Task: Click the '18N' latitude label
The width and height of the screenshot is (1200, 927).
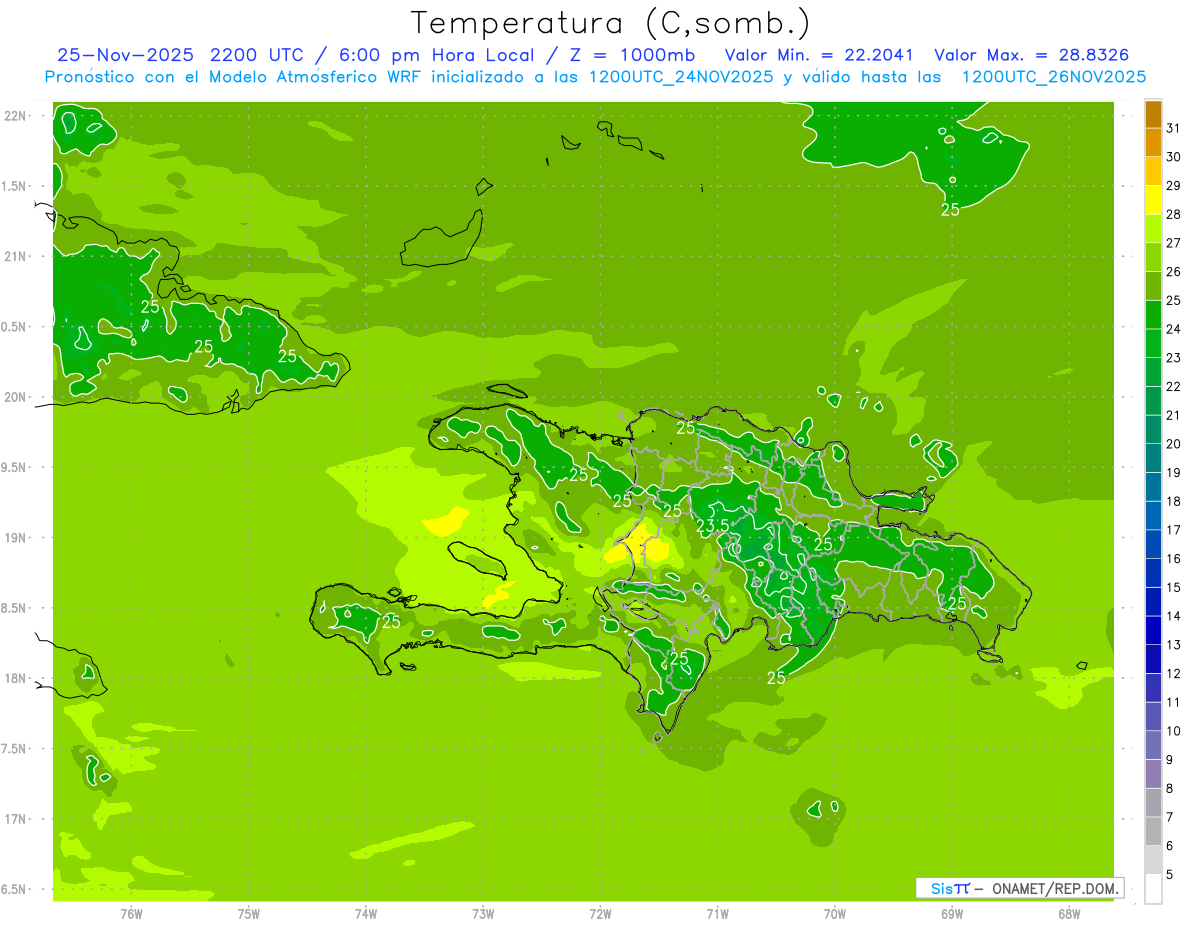Action: pyautogui.click(x=15, y=678)
